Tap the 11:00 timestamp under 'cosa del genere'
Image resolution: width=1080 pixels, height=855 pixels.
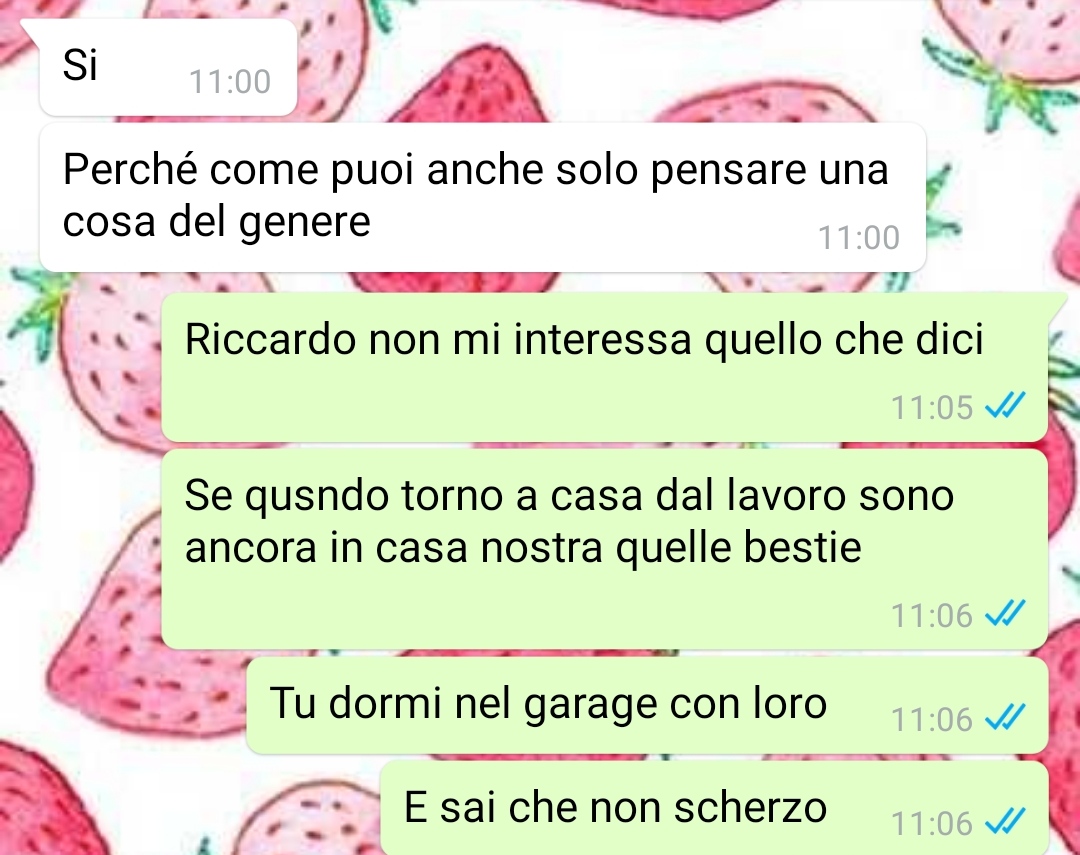858,238
